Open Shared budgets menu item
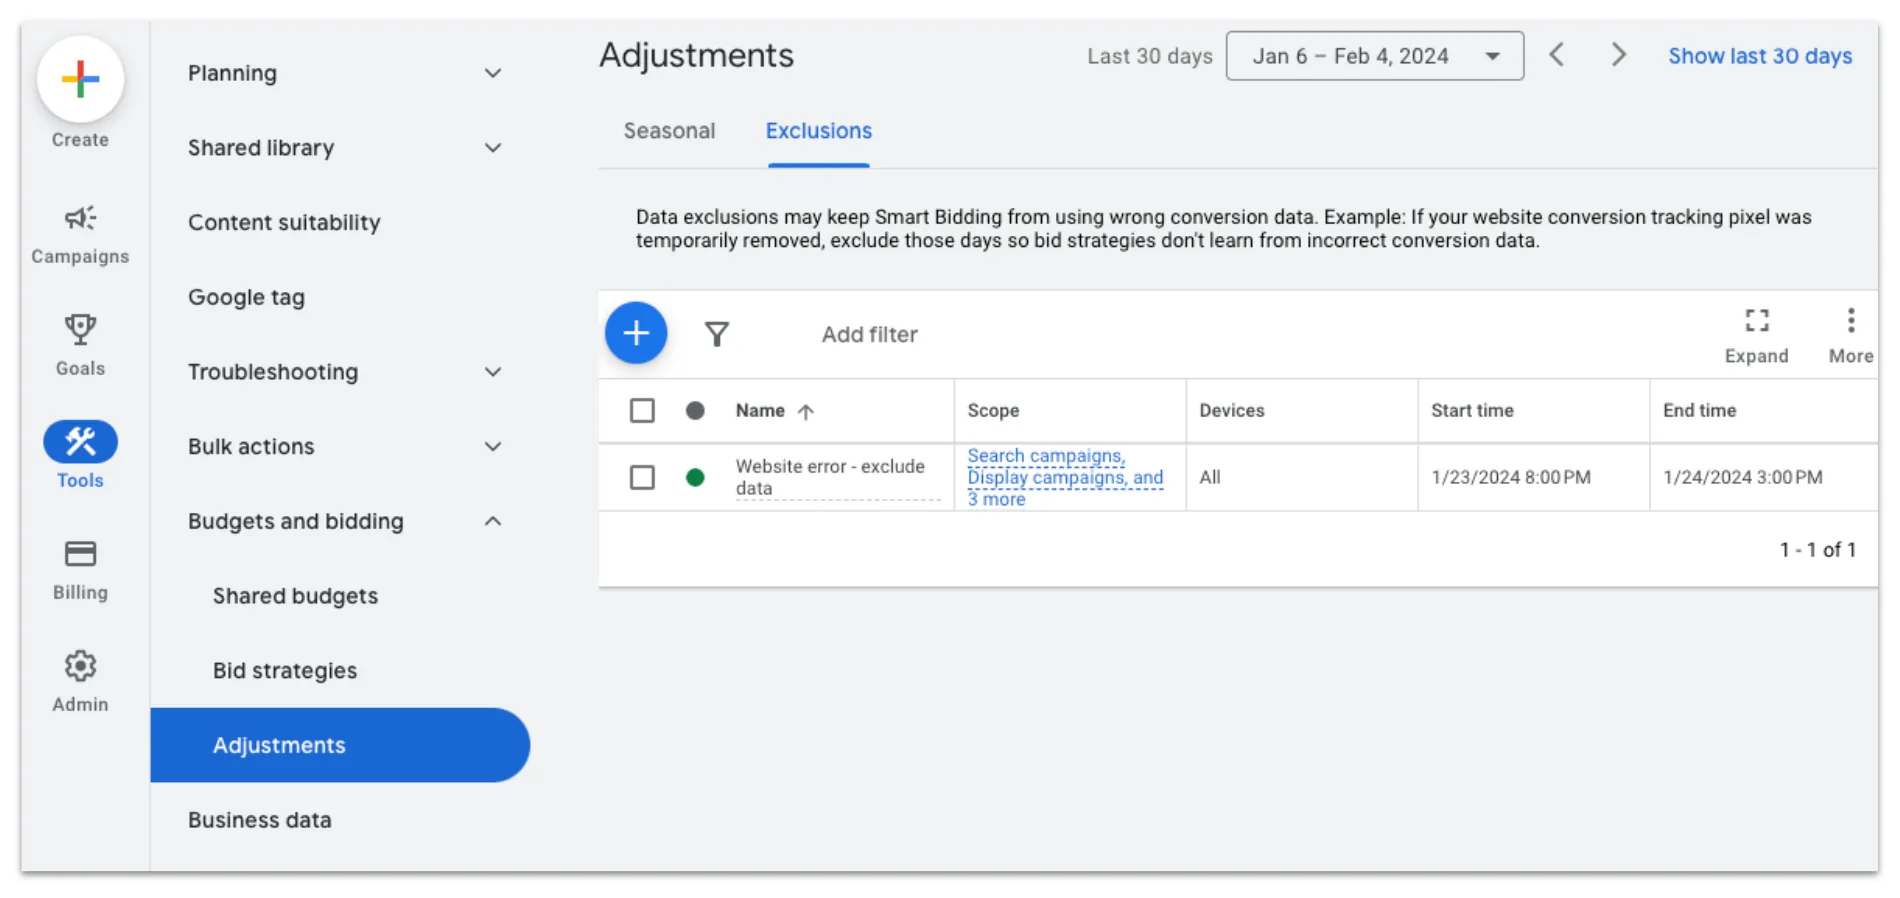Viewport: 1900px width, 898px height. point(295,596)
